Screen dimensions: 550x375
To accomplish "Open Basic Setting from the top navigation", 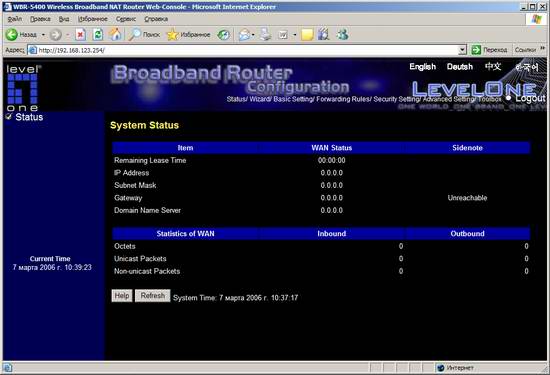I will [294, 99].
